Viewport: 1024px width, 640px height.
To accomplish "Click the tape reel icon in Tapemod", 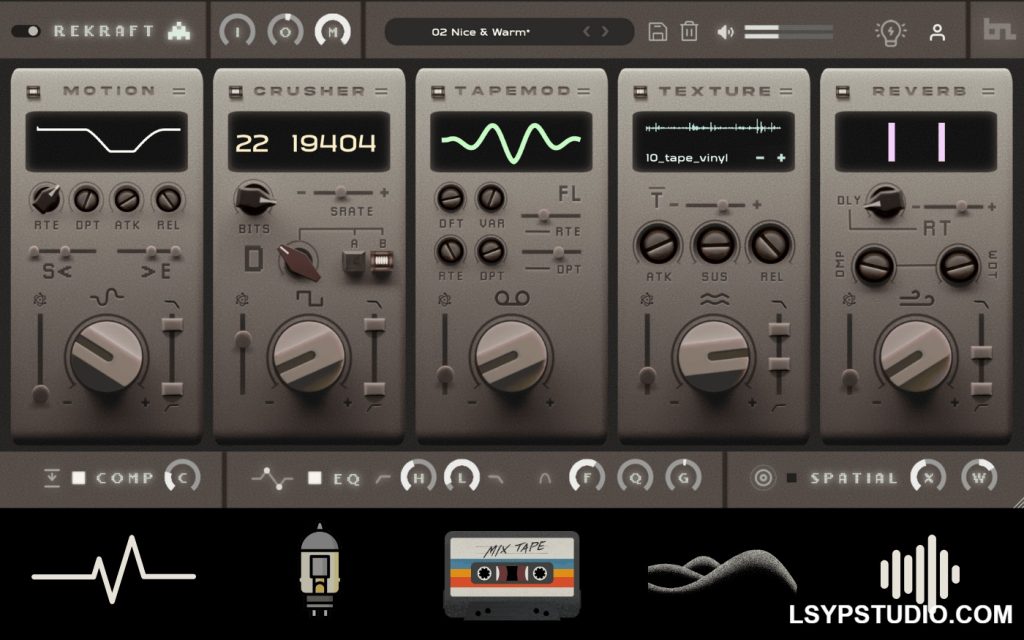I will pyautogui.click(x=511, y=298).
